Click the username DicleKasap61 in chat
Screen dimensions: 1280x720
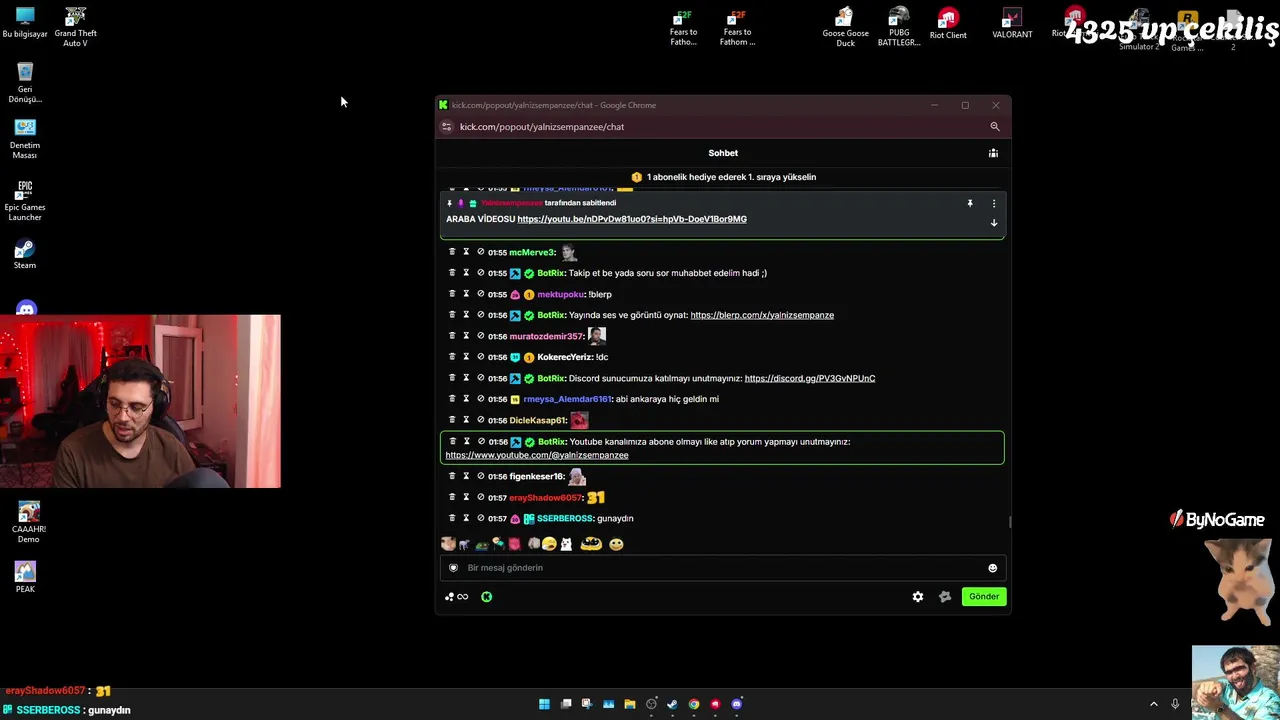coord(538,420)
